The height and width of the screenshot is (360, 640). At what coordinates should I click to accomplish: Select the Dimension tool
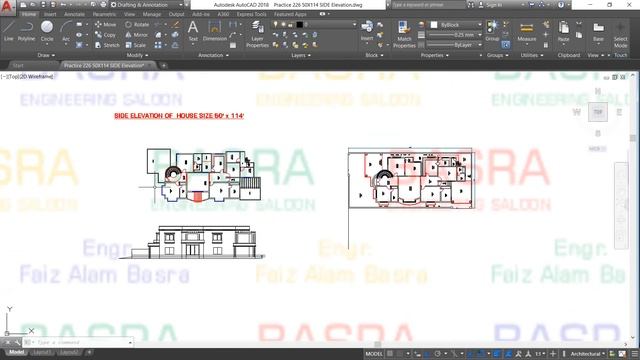215,31
